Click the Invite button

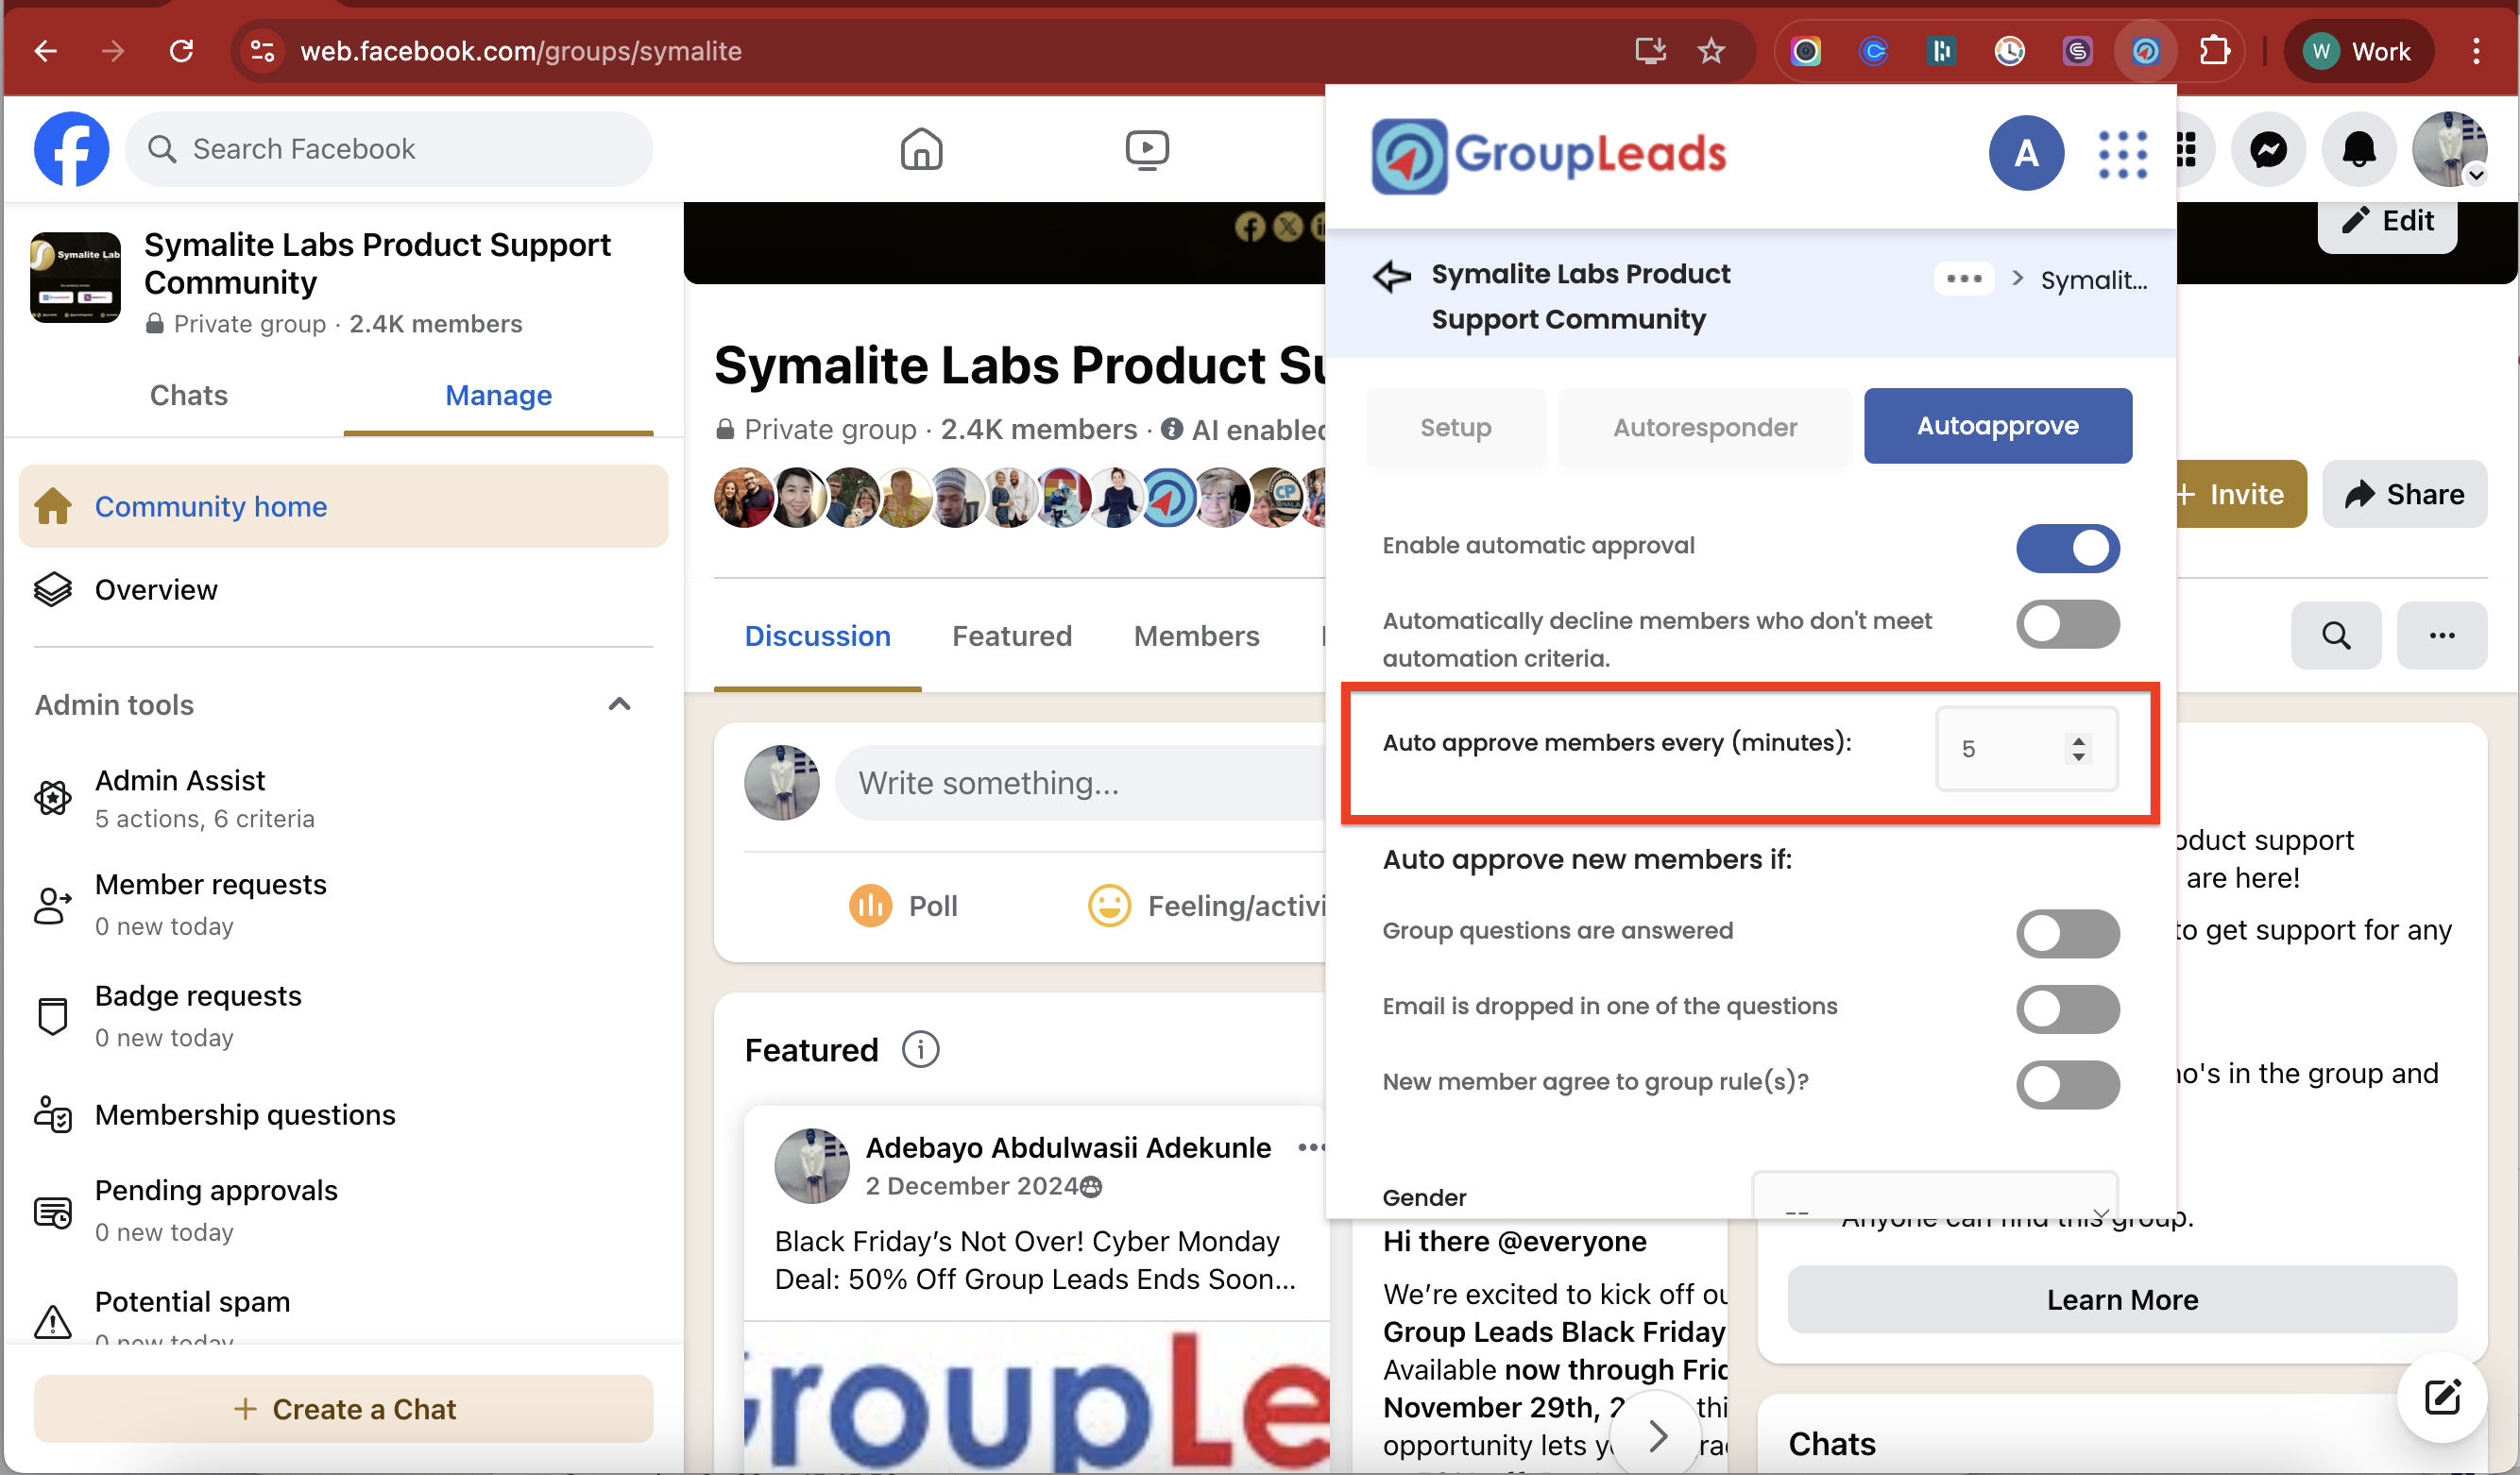[2240, 494]
